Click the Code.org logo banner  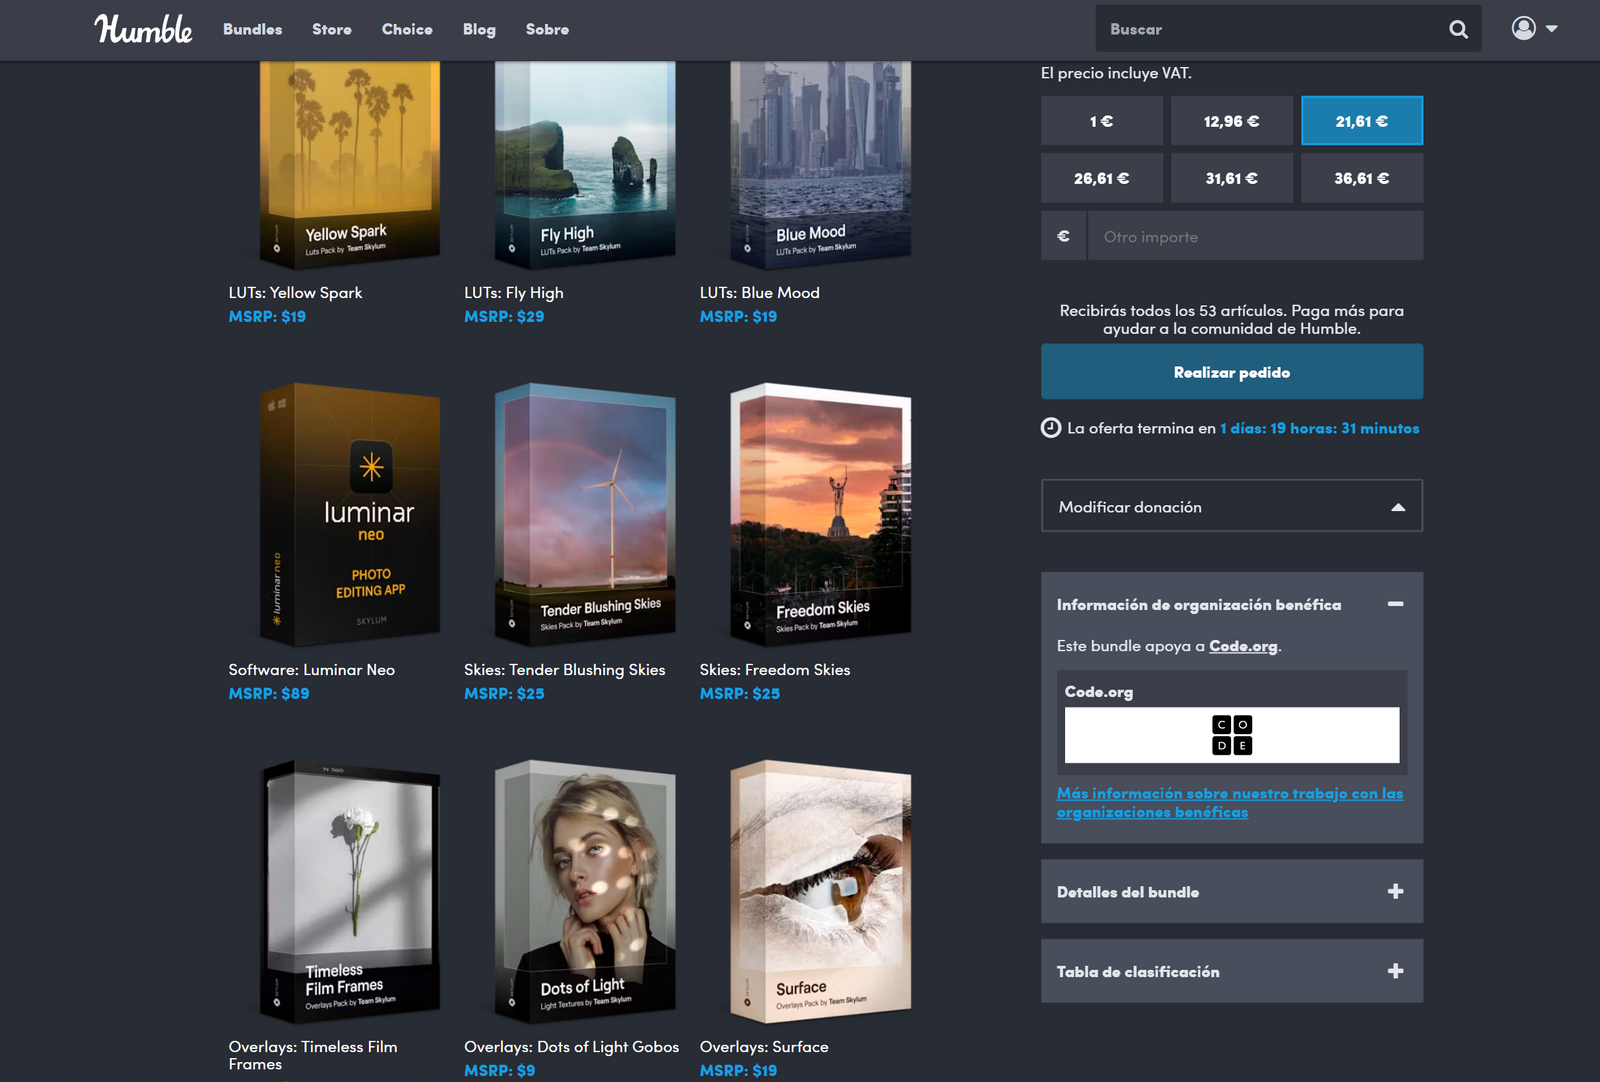tap(1231, 735)
